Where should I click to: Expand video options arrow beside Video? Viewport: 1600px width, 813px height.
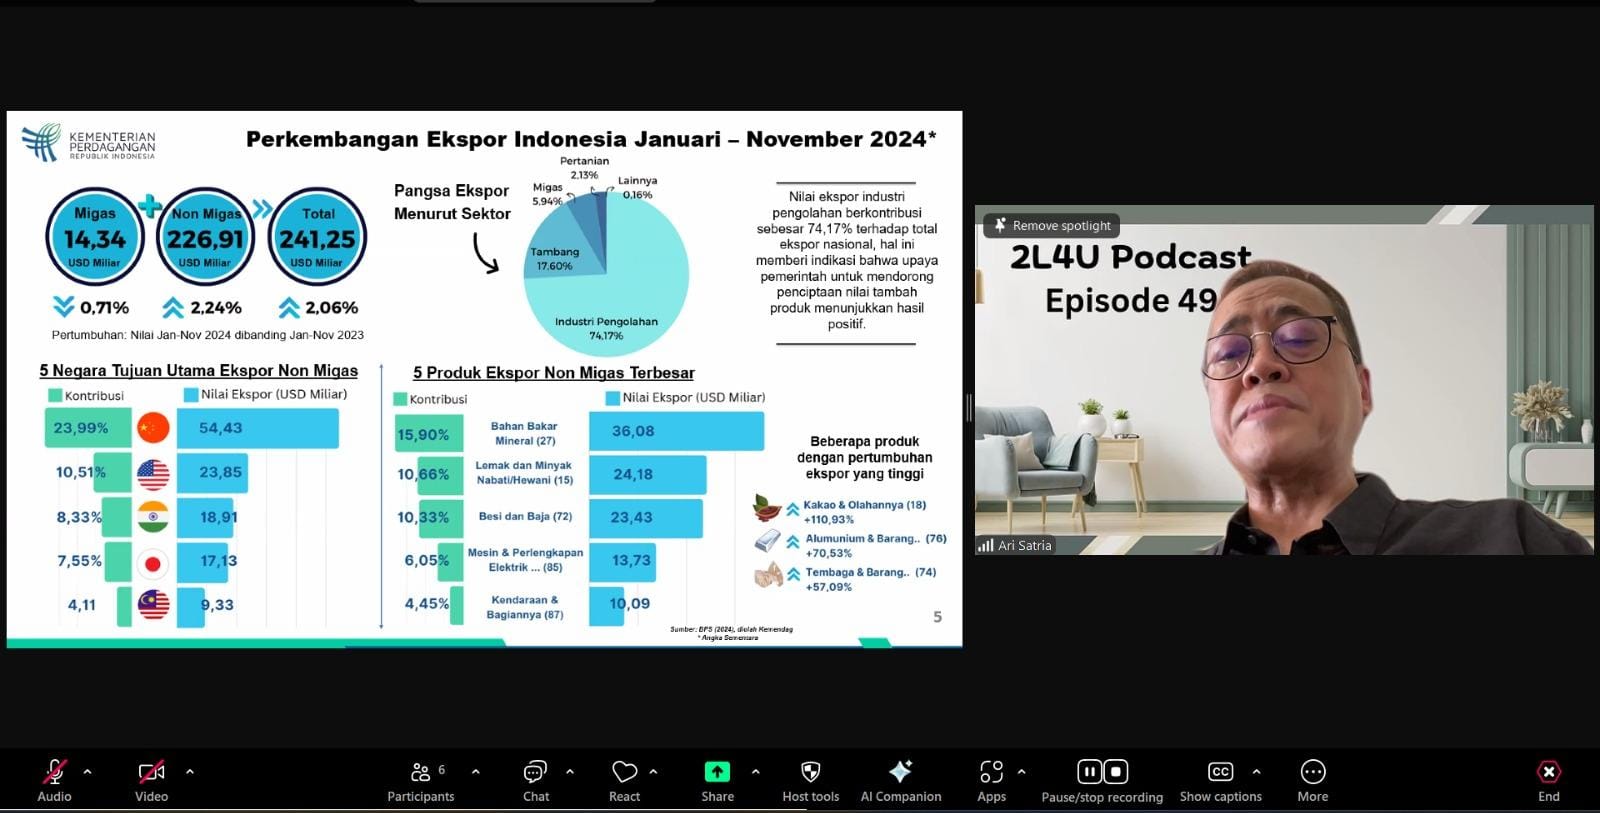click(x=190, y=772)
